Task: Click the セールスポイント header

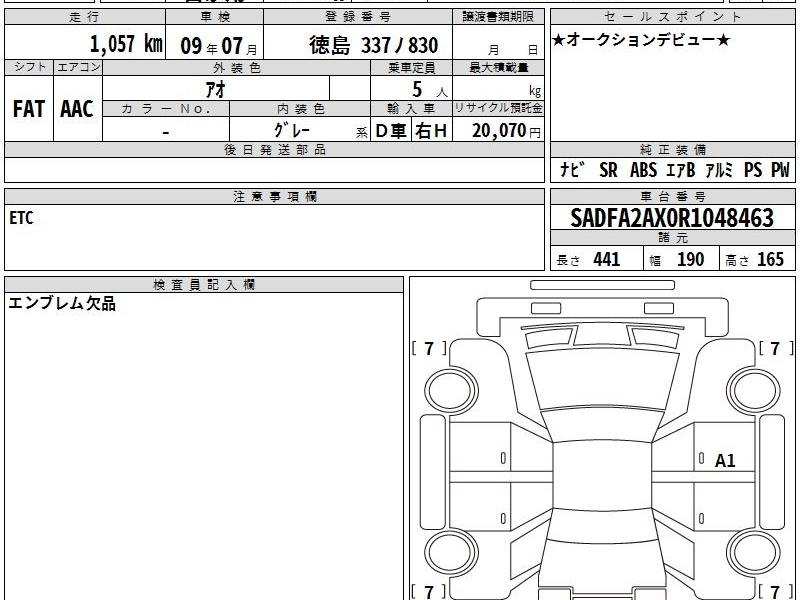Action: tap(673, 17)
